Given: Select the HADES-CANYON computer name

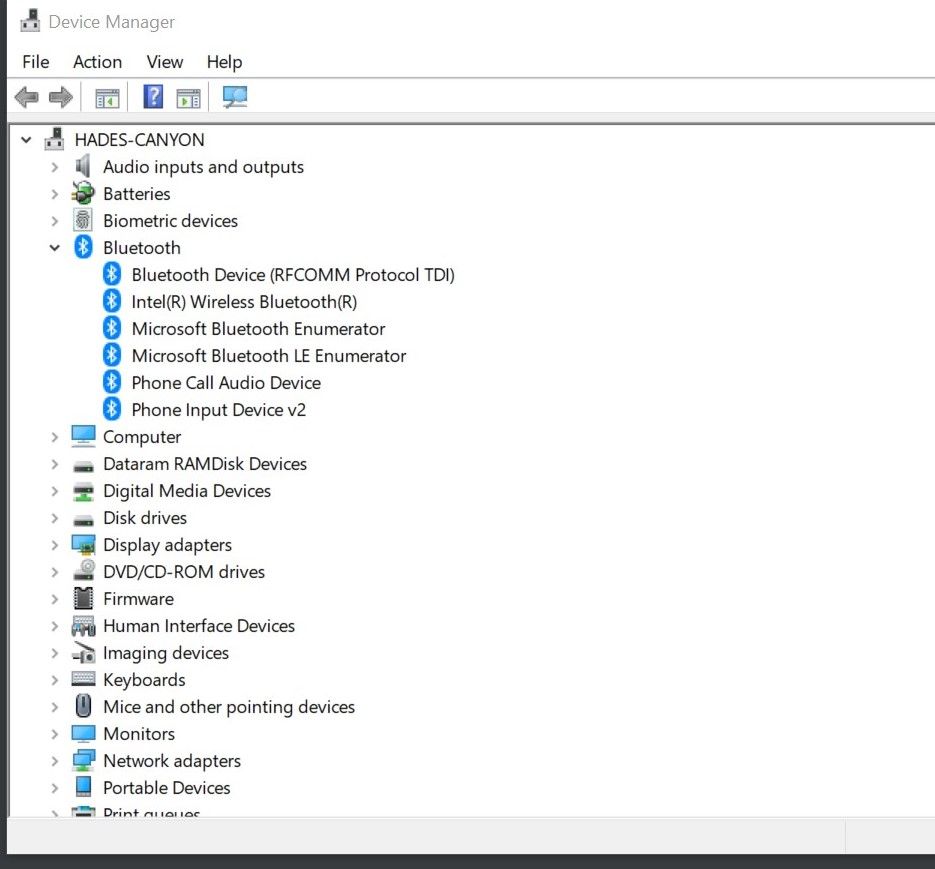Looking at the screenshot, I should pyautogui.click(x=140, y=140).
